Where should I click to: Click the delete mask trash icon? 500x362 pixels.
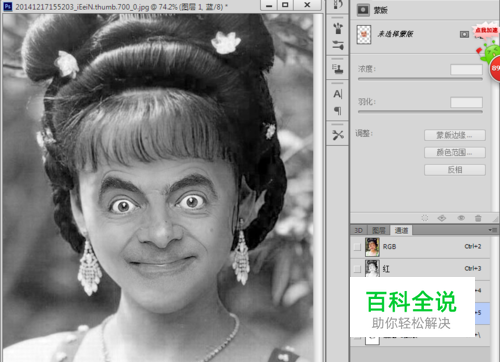pos(478,218)
